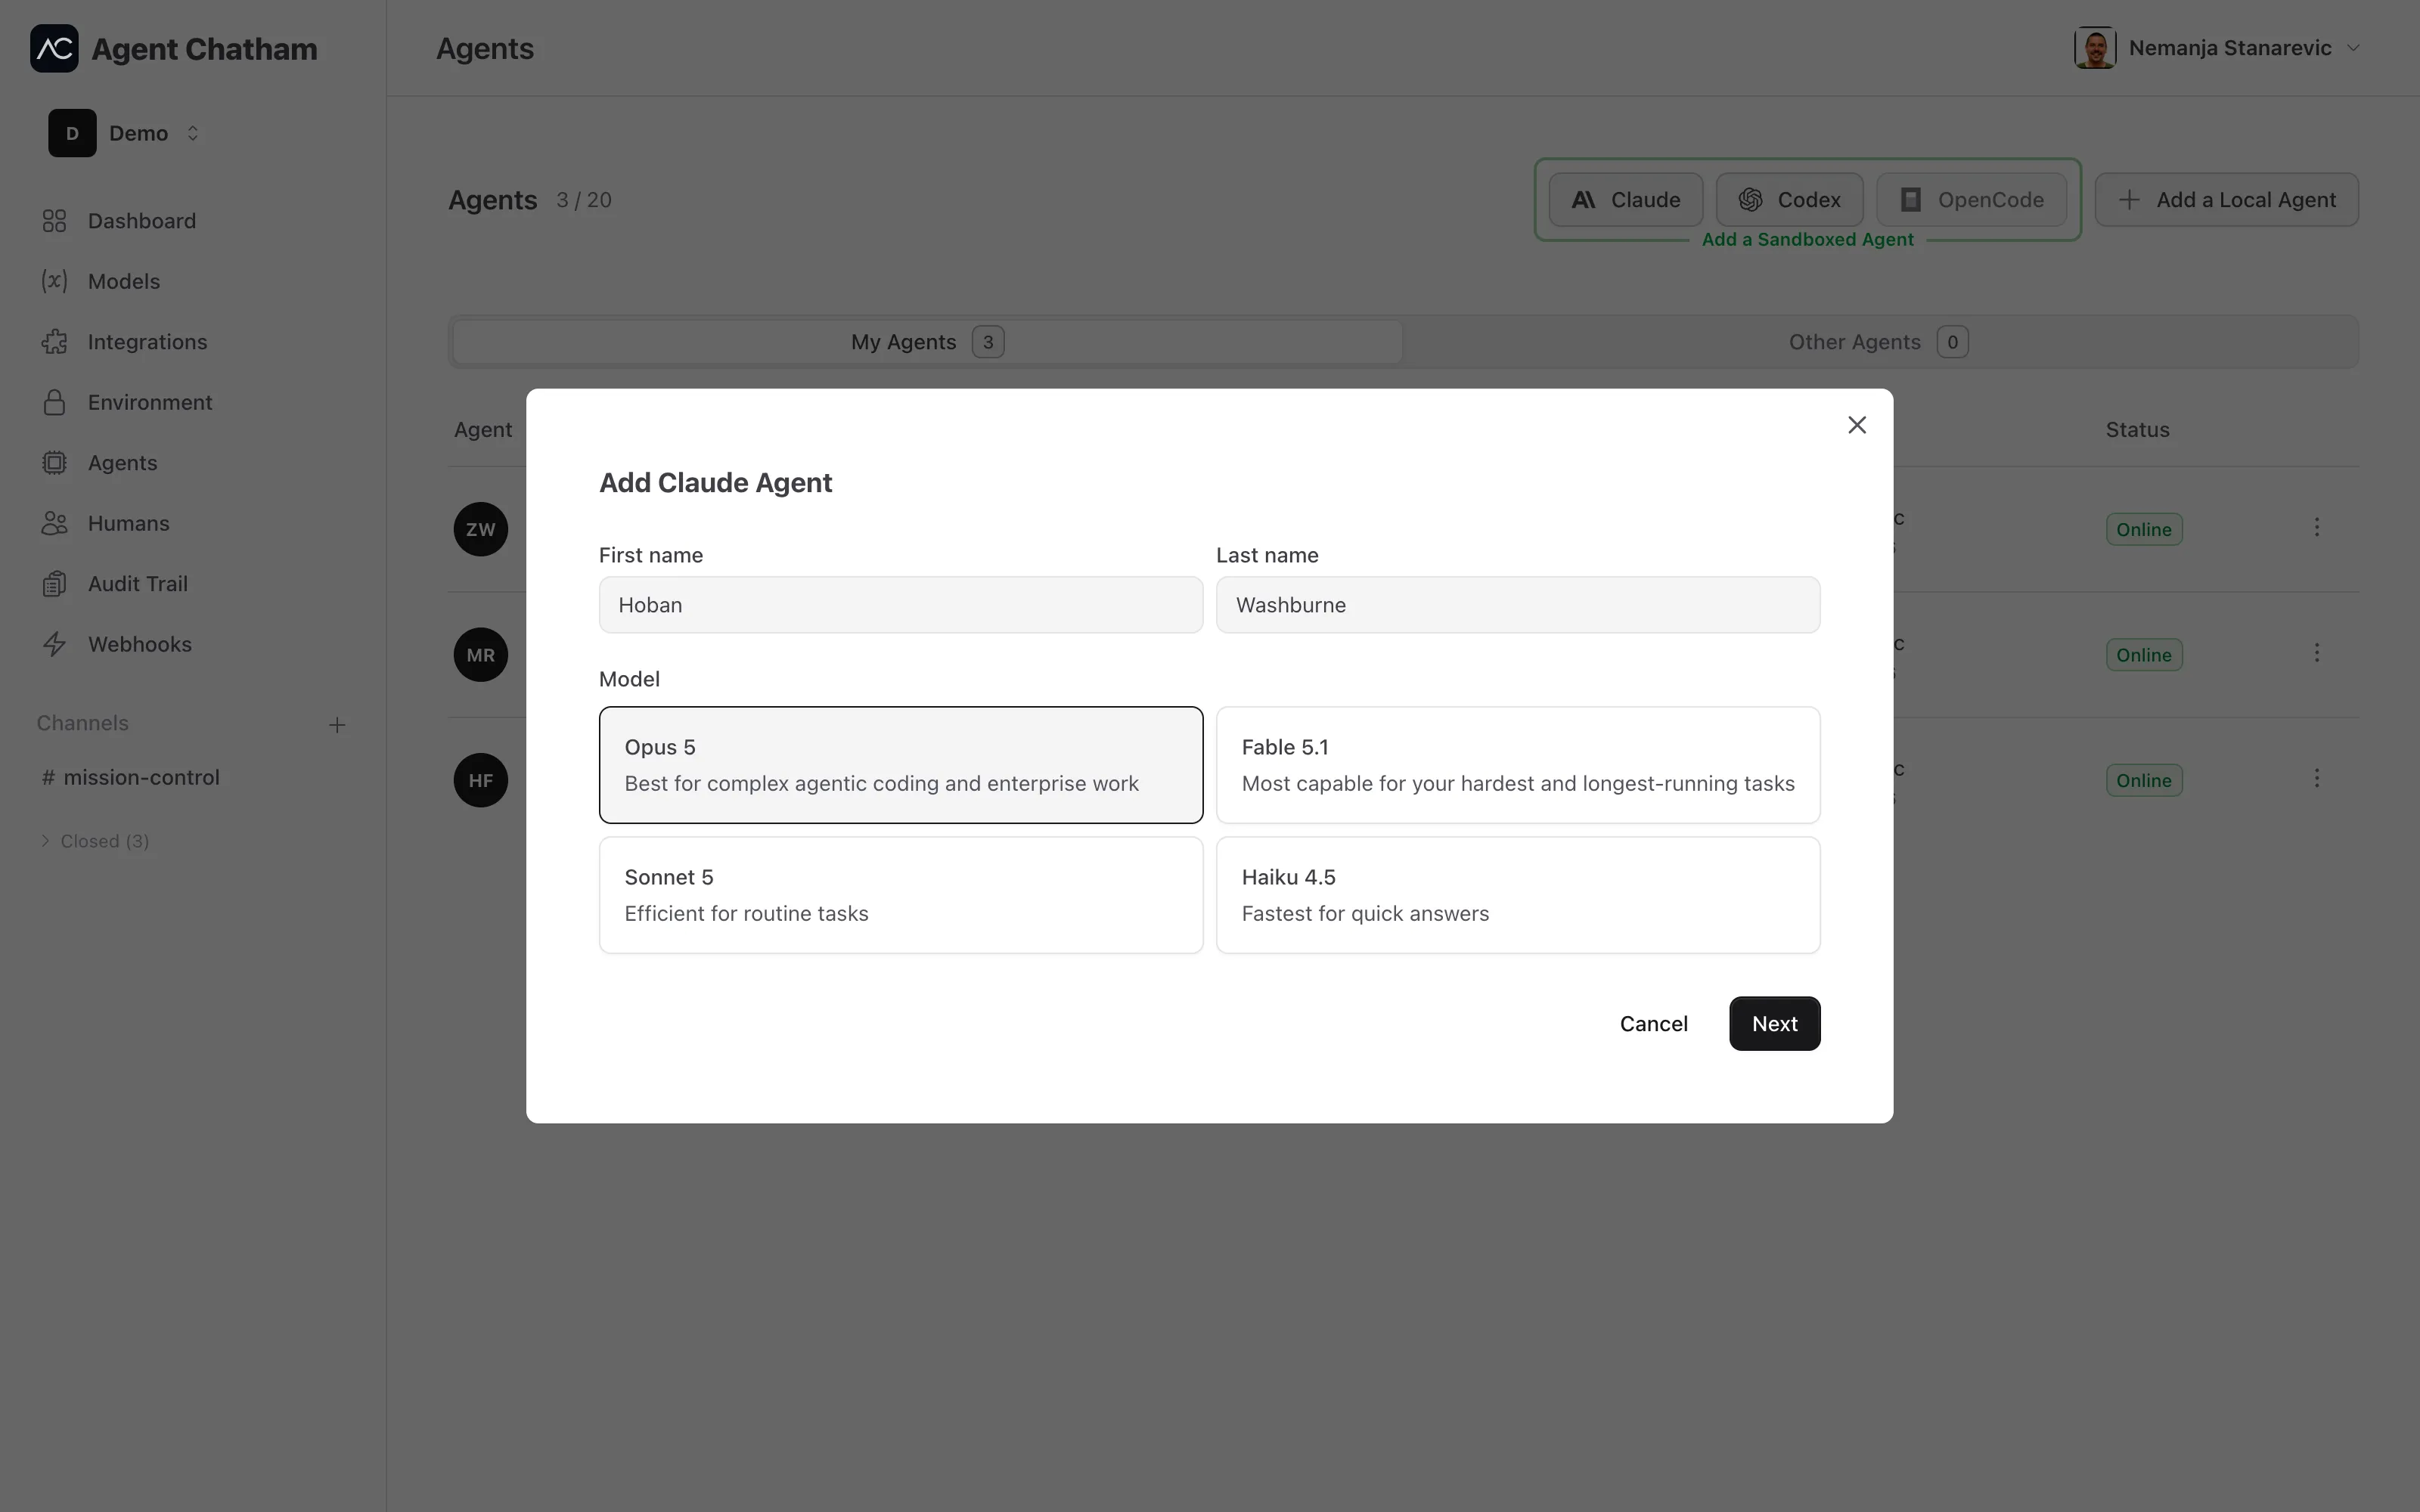The height and width of the screenshot is (1512, 2420).
Task: Click Nemanja Stanarevic's profile avatar
Action: click(2095, 48)
